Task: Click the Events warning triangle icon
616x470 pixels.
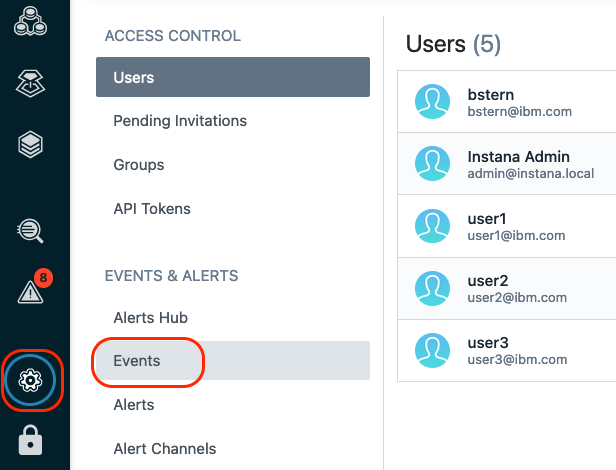Action: pos(30,292)
